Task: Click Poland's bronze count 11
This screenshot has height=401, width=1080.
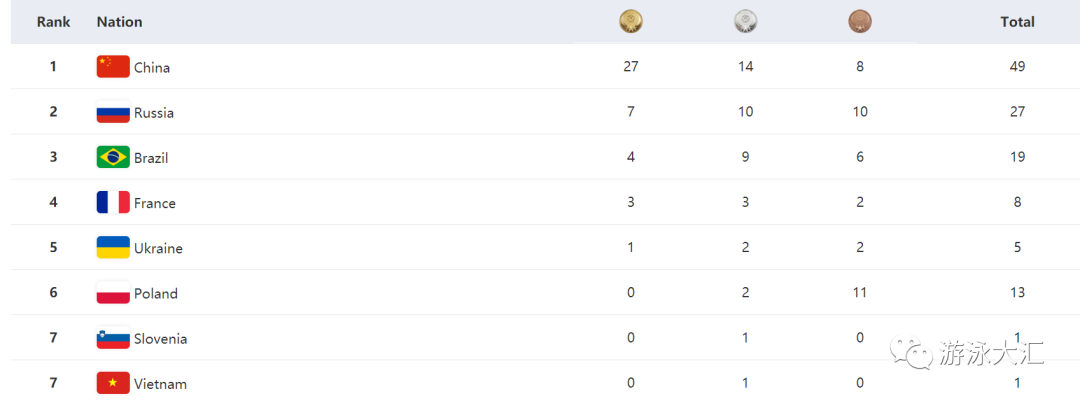Action: 860,293
